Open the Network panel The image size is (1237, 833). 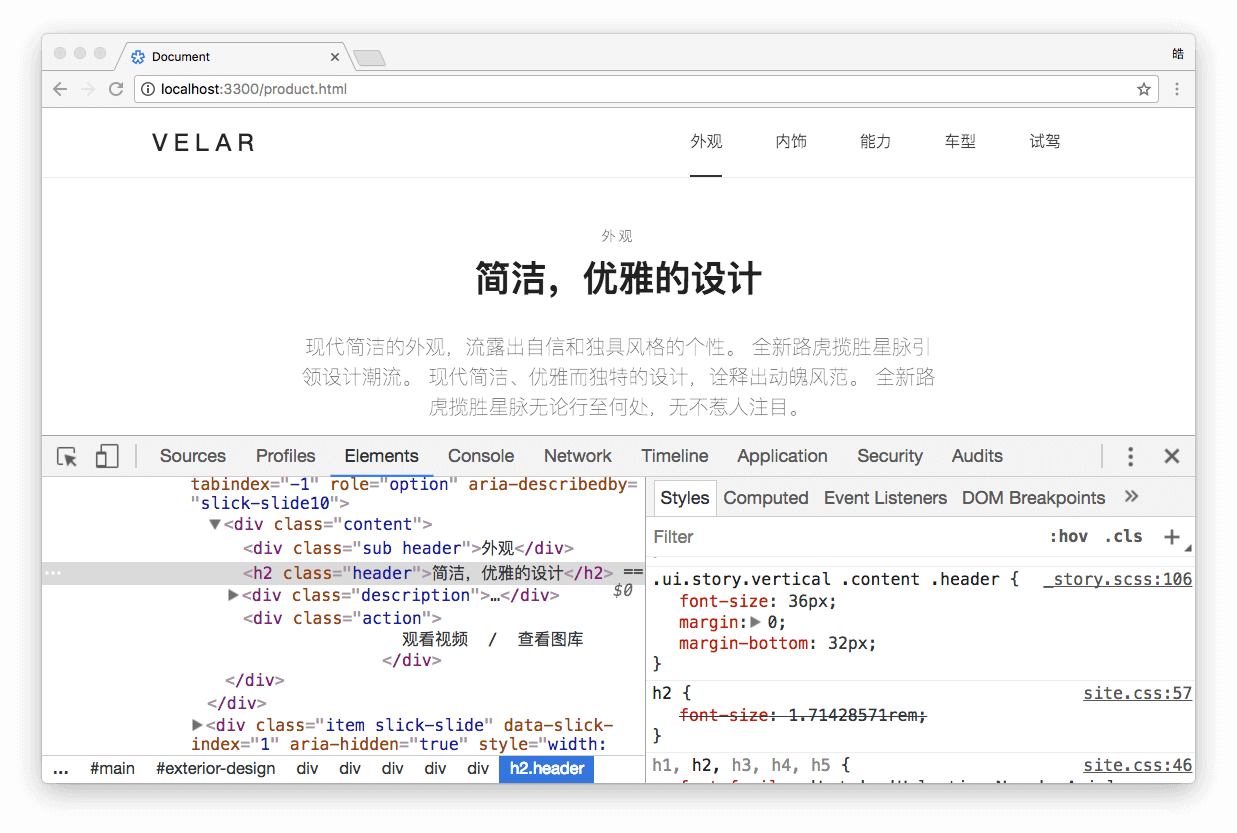pos(578,456)
